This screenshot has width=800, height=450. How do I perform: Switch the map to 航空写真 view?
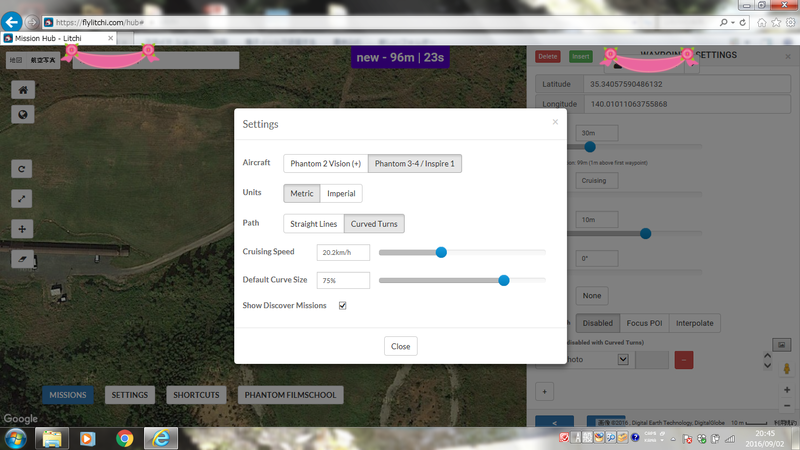[x=43, y=60]
